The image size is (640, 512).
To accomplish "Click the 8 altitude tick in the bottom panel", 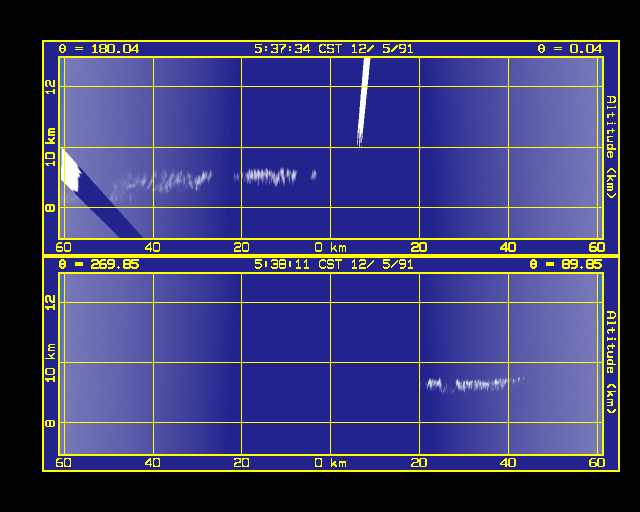I will (50, 423).
